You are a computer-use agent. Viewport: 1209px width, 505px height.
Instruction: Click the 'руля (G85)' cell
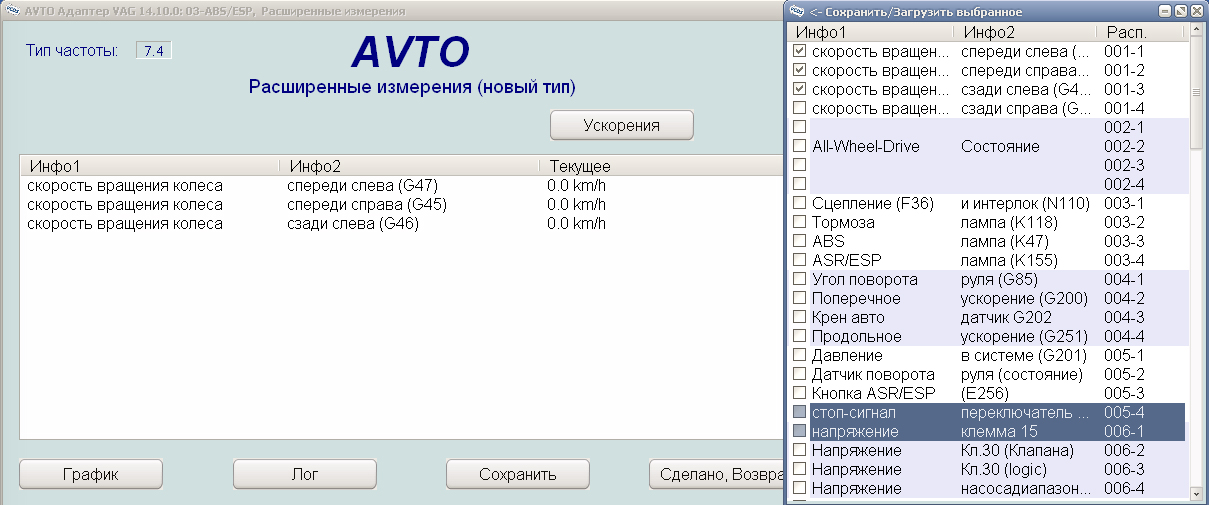click(x=1000, y=279)
